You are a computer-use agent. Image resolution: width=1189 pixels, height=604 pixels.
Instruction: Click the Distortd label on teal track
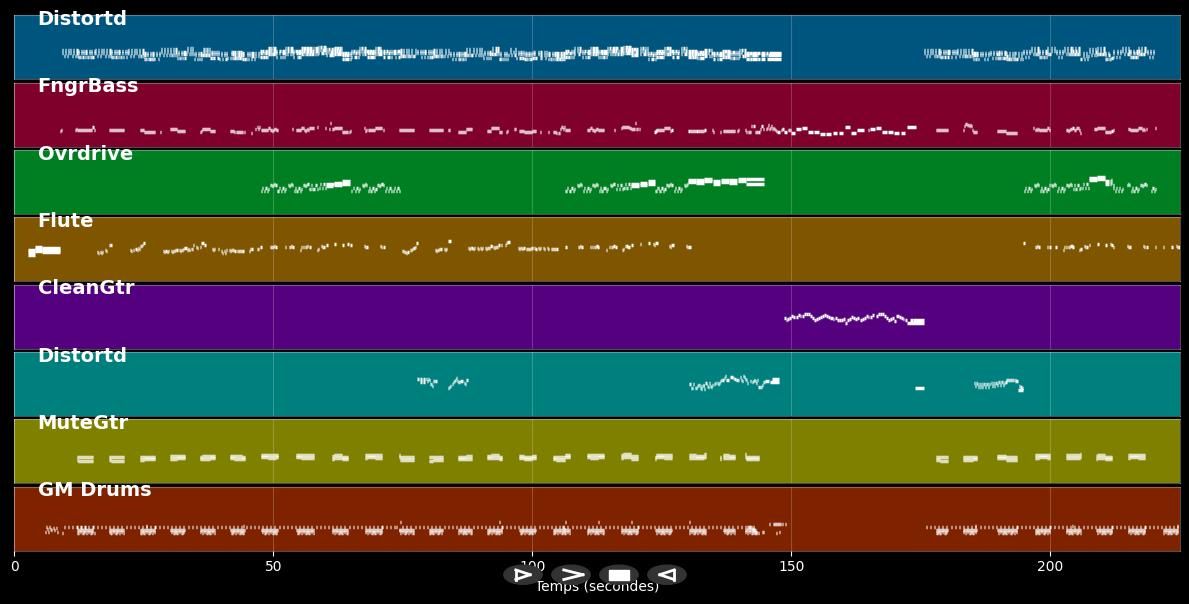point(82,356)
